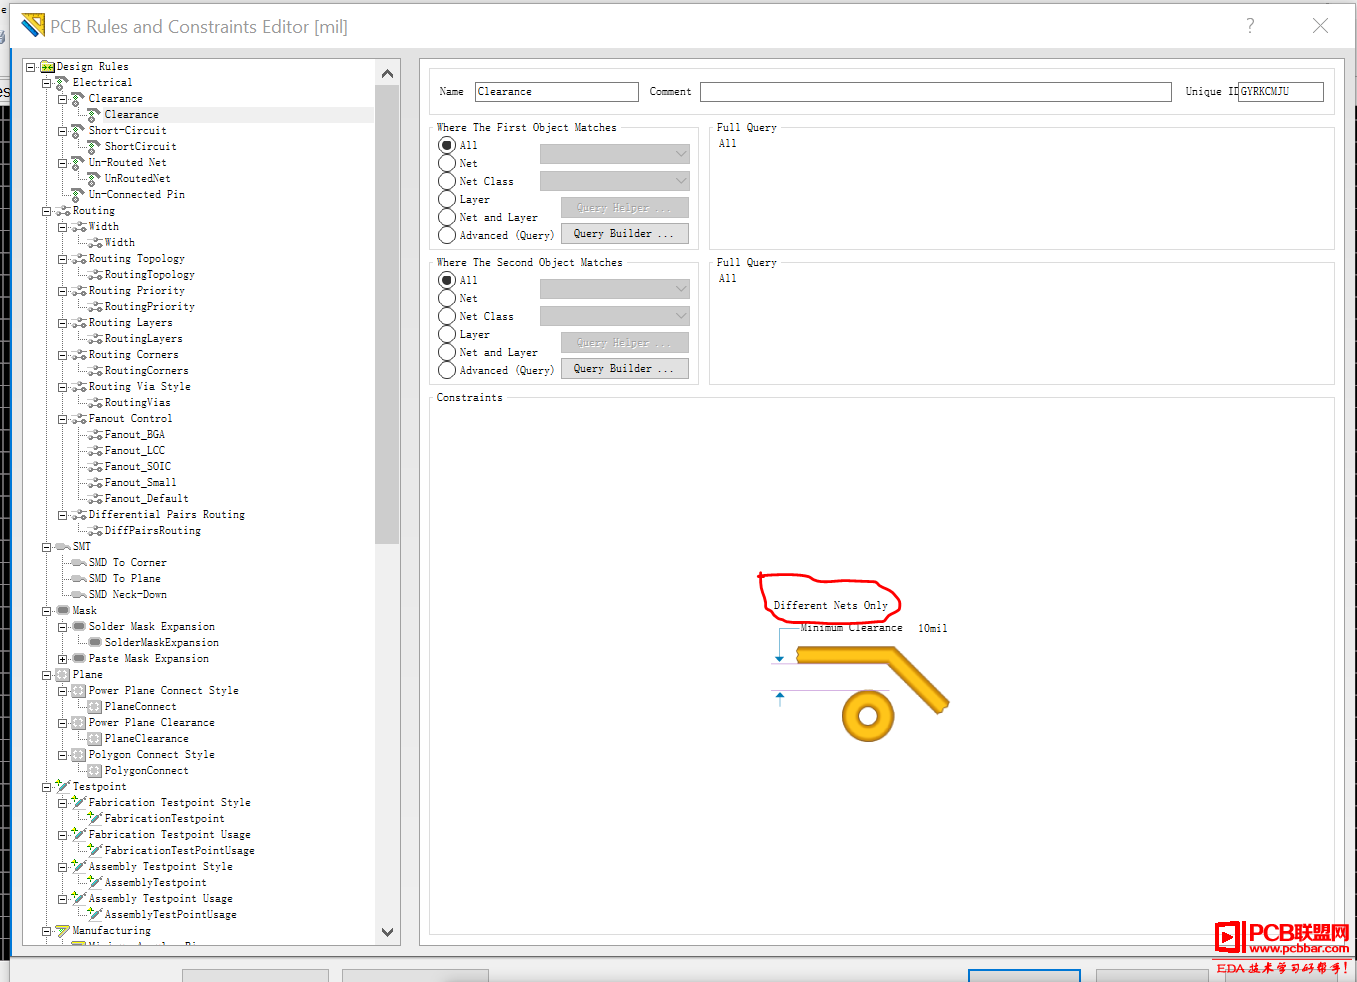
Task: Click the Help question mark button
Action: 1249,26
